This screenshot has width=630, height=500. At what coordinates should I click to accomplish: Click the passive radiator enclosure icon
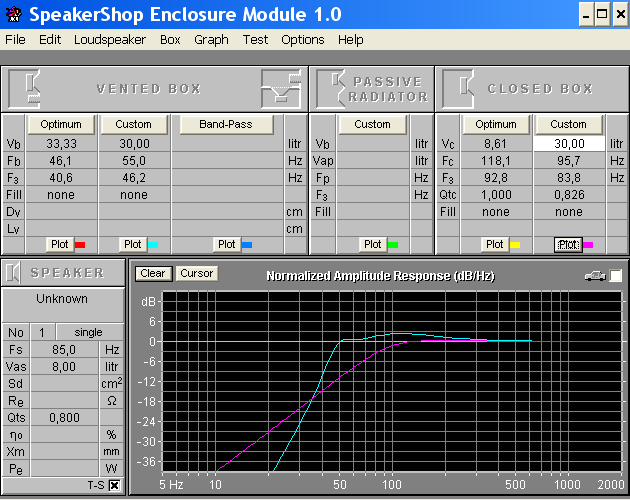[331, 89]
